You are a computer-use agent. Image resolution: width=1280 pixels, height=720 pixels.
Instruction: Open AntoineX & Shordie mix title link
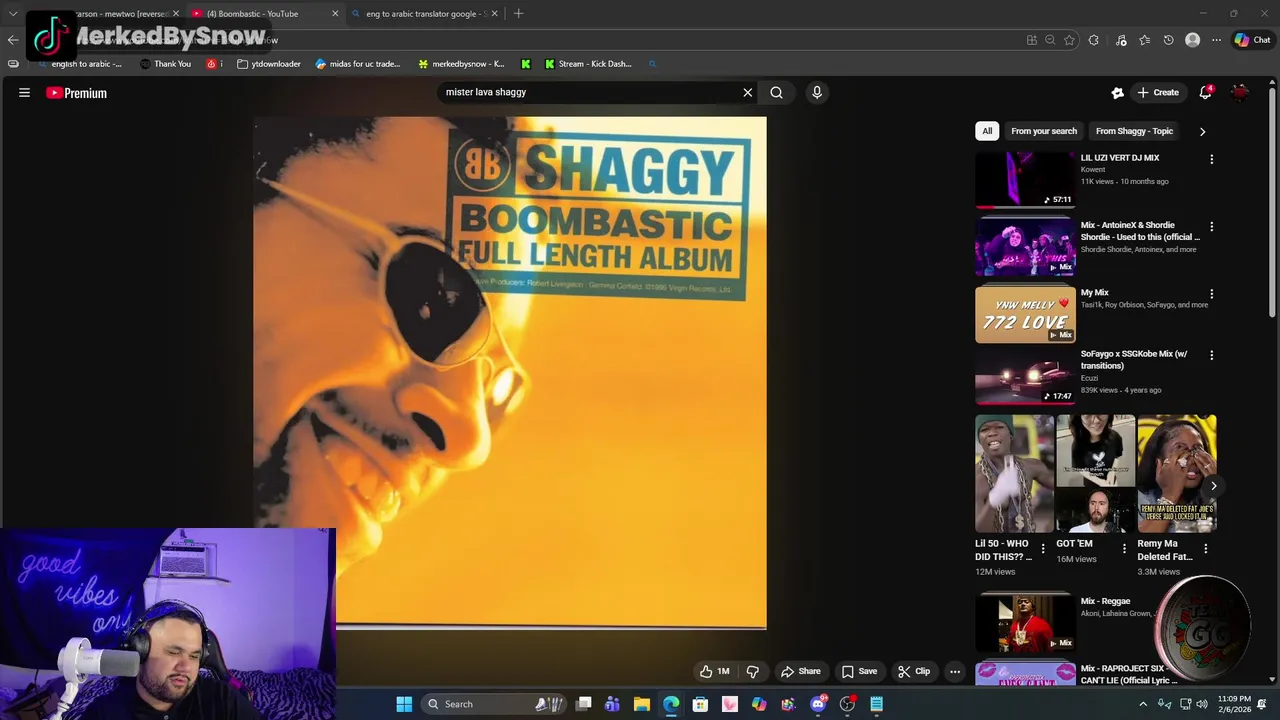pyautogui.click(x=1140, y=231)
